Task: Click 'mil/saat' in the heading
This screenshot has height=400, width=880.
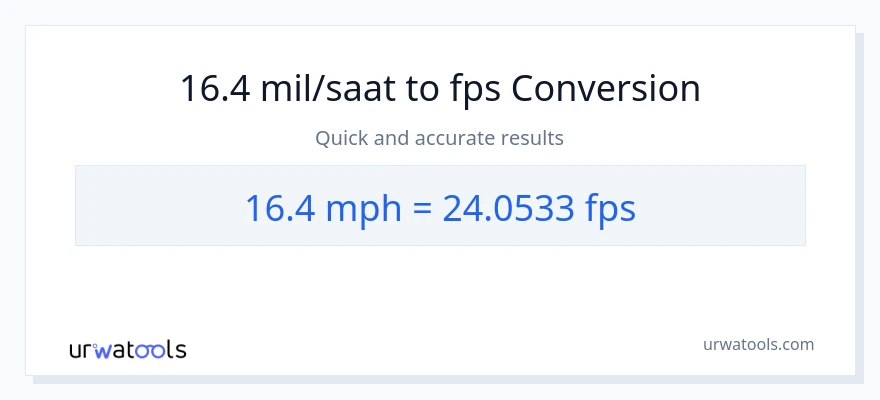Action: pyautogui.click(x=328, y=89)
